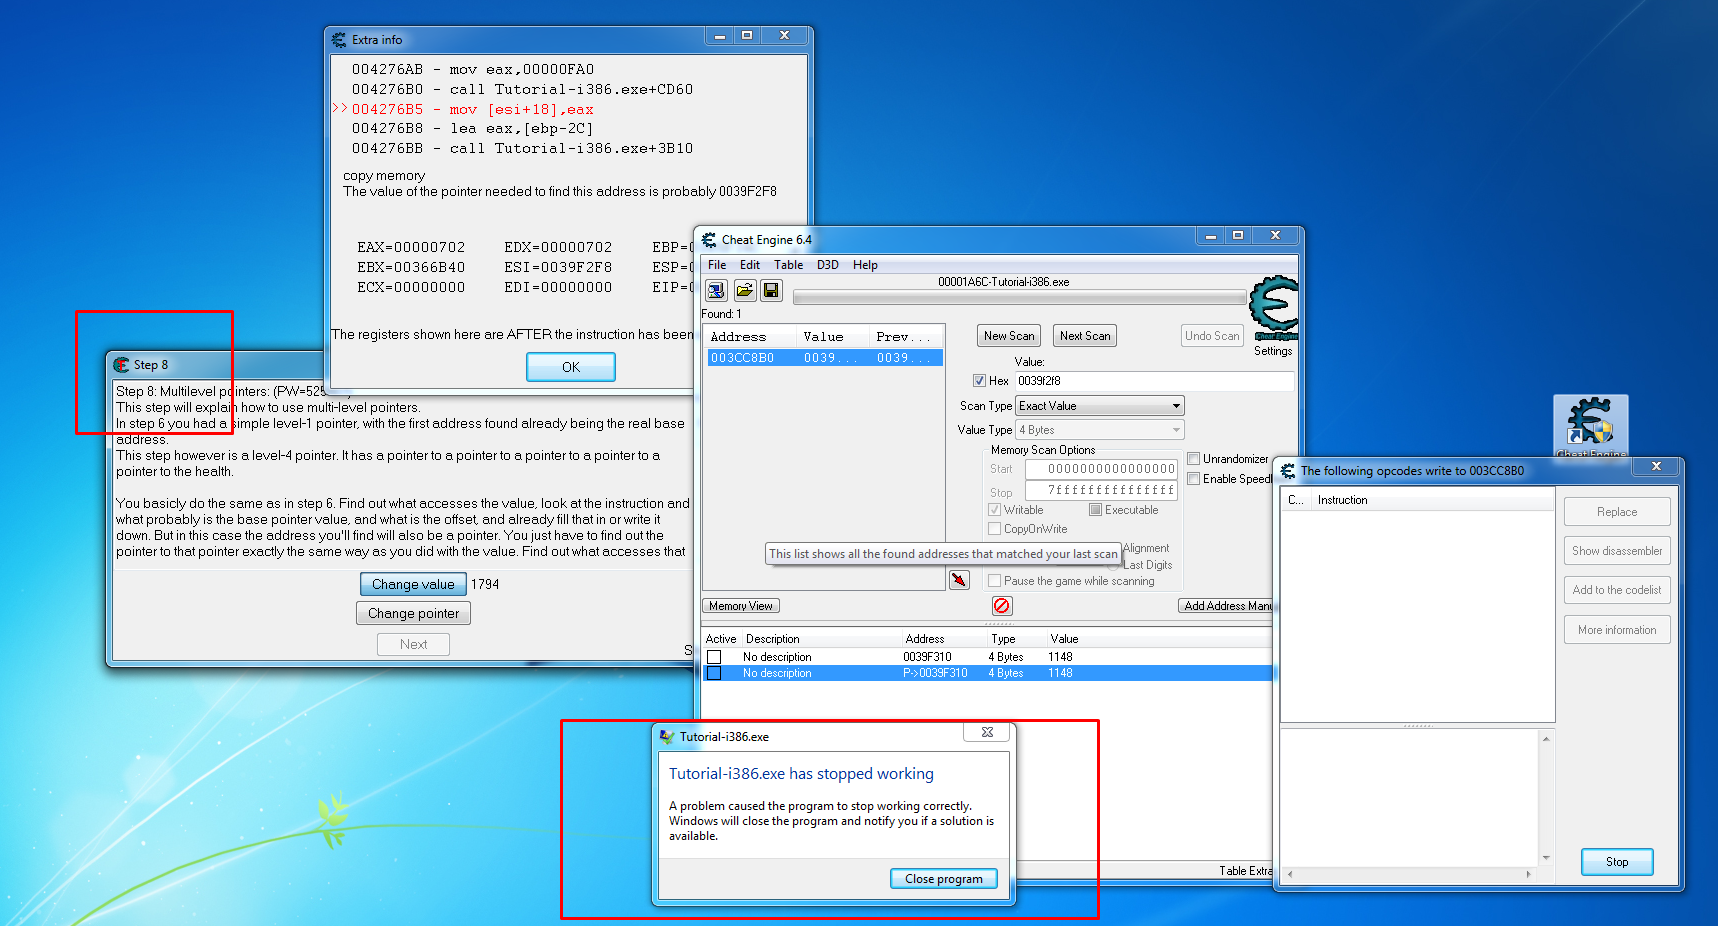Open the process selector icon
1724x926 pixels.
click(x=716, y=290)
